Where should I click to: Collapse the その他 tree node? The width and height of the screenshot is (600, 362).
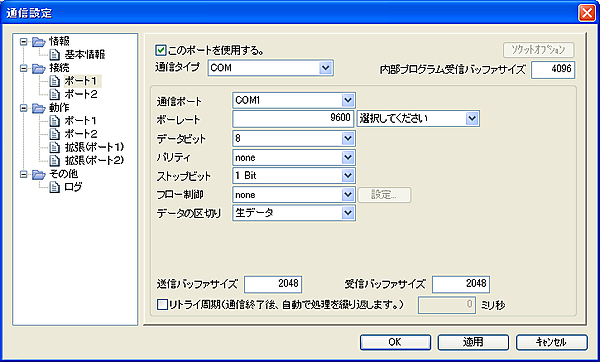[24, 174]
